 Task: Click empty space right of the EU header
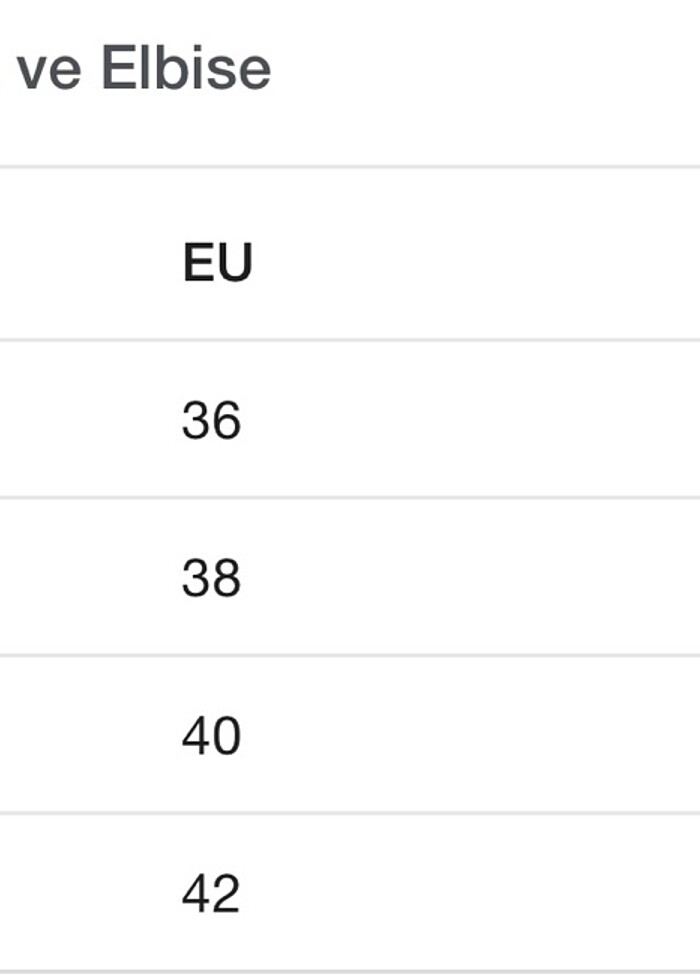[x=500, y=263]
